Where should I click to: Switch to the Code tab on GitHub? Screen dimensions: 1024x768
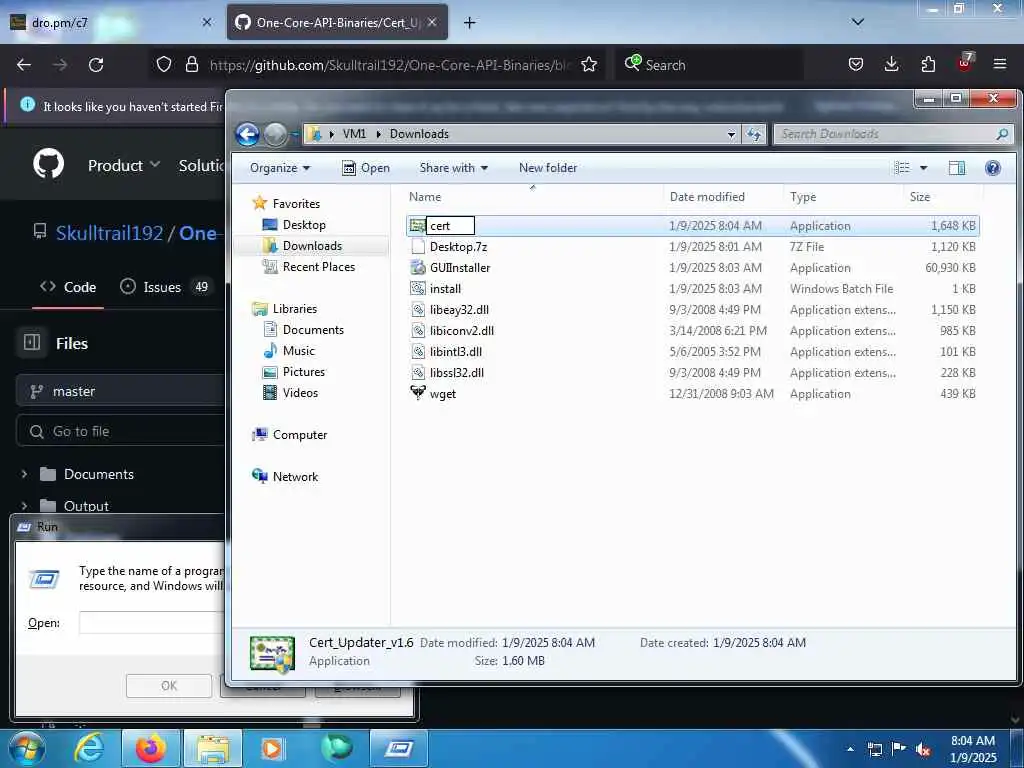coord(68,287)
